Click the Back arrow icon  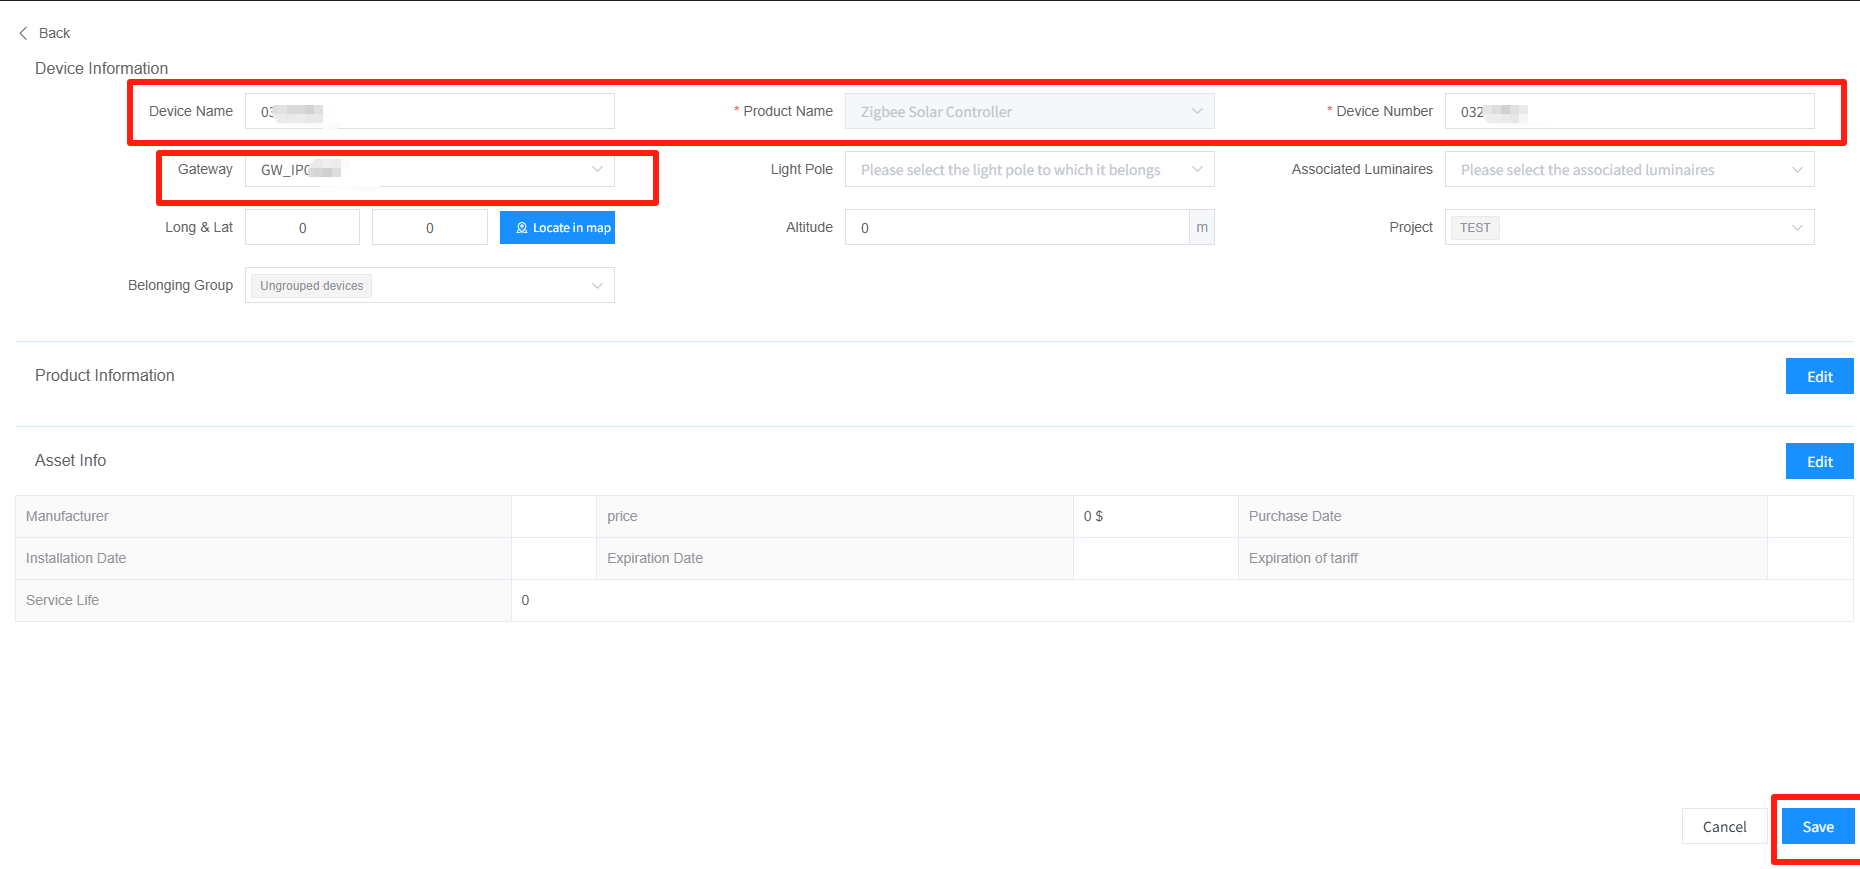tap(23, 33)
